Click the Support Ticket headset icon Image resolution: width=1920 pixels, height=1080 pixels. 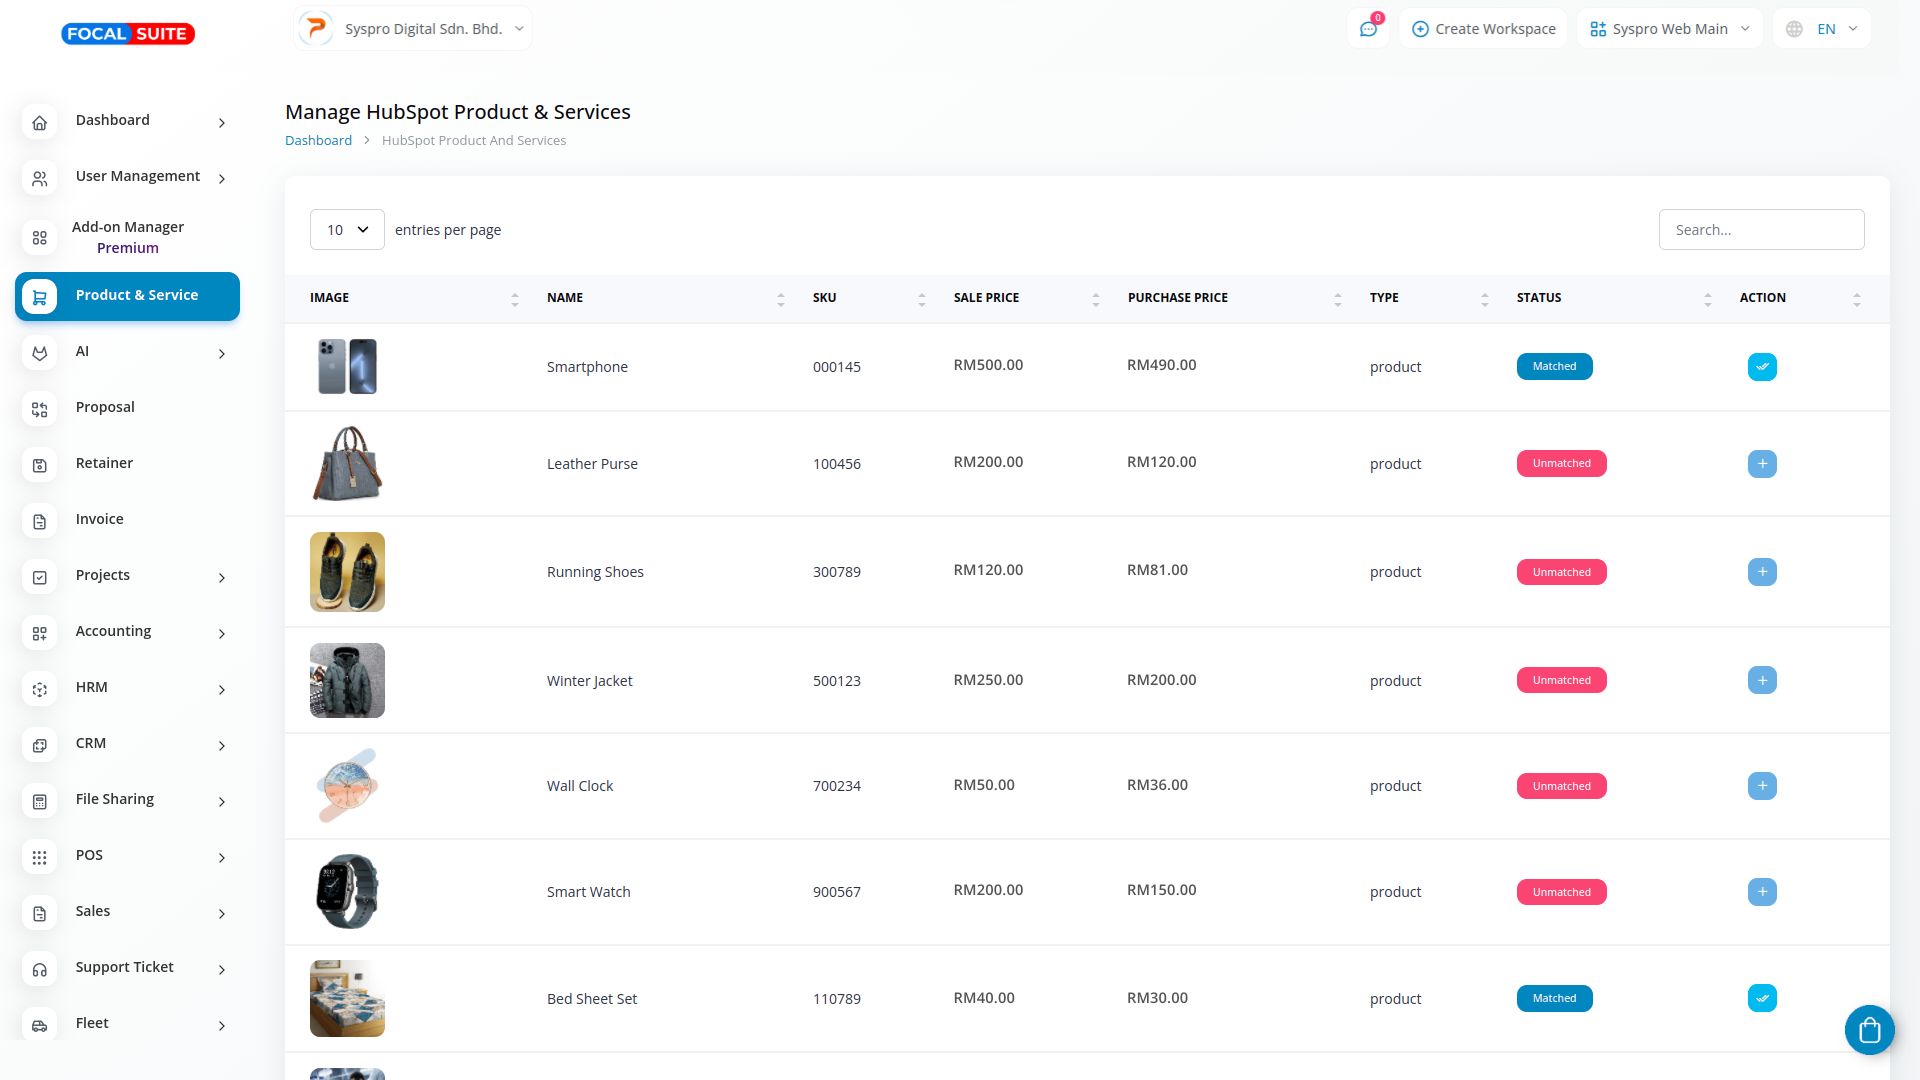[x=40, y=969]
